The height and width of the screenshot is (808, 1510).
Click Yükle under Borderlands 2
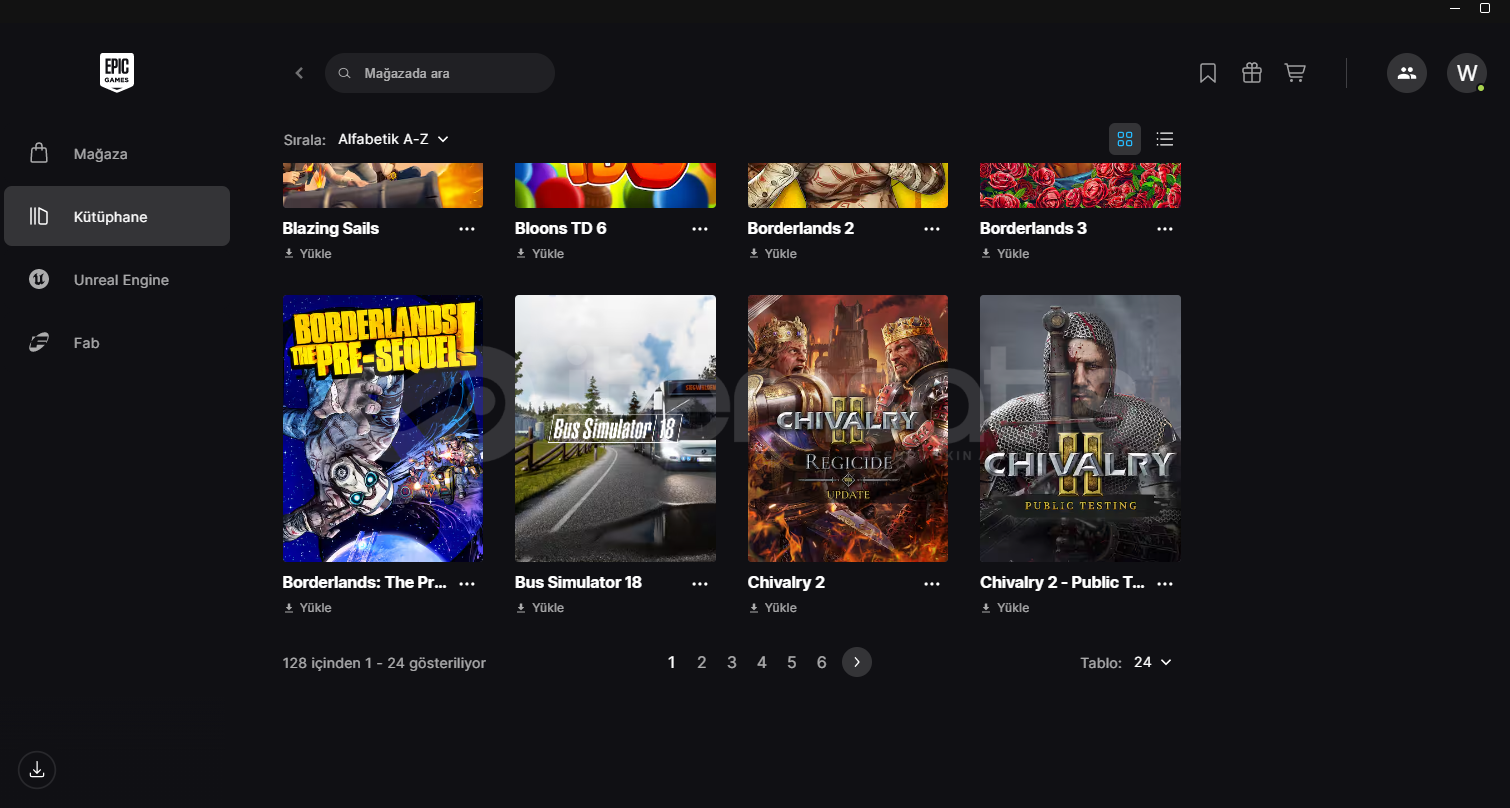[773, 254]
